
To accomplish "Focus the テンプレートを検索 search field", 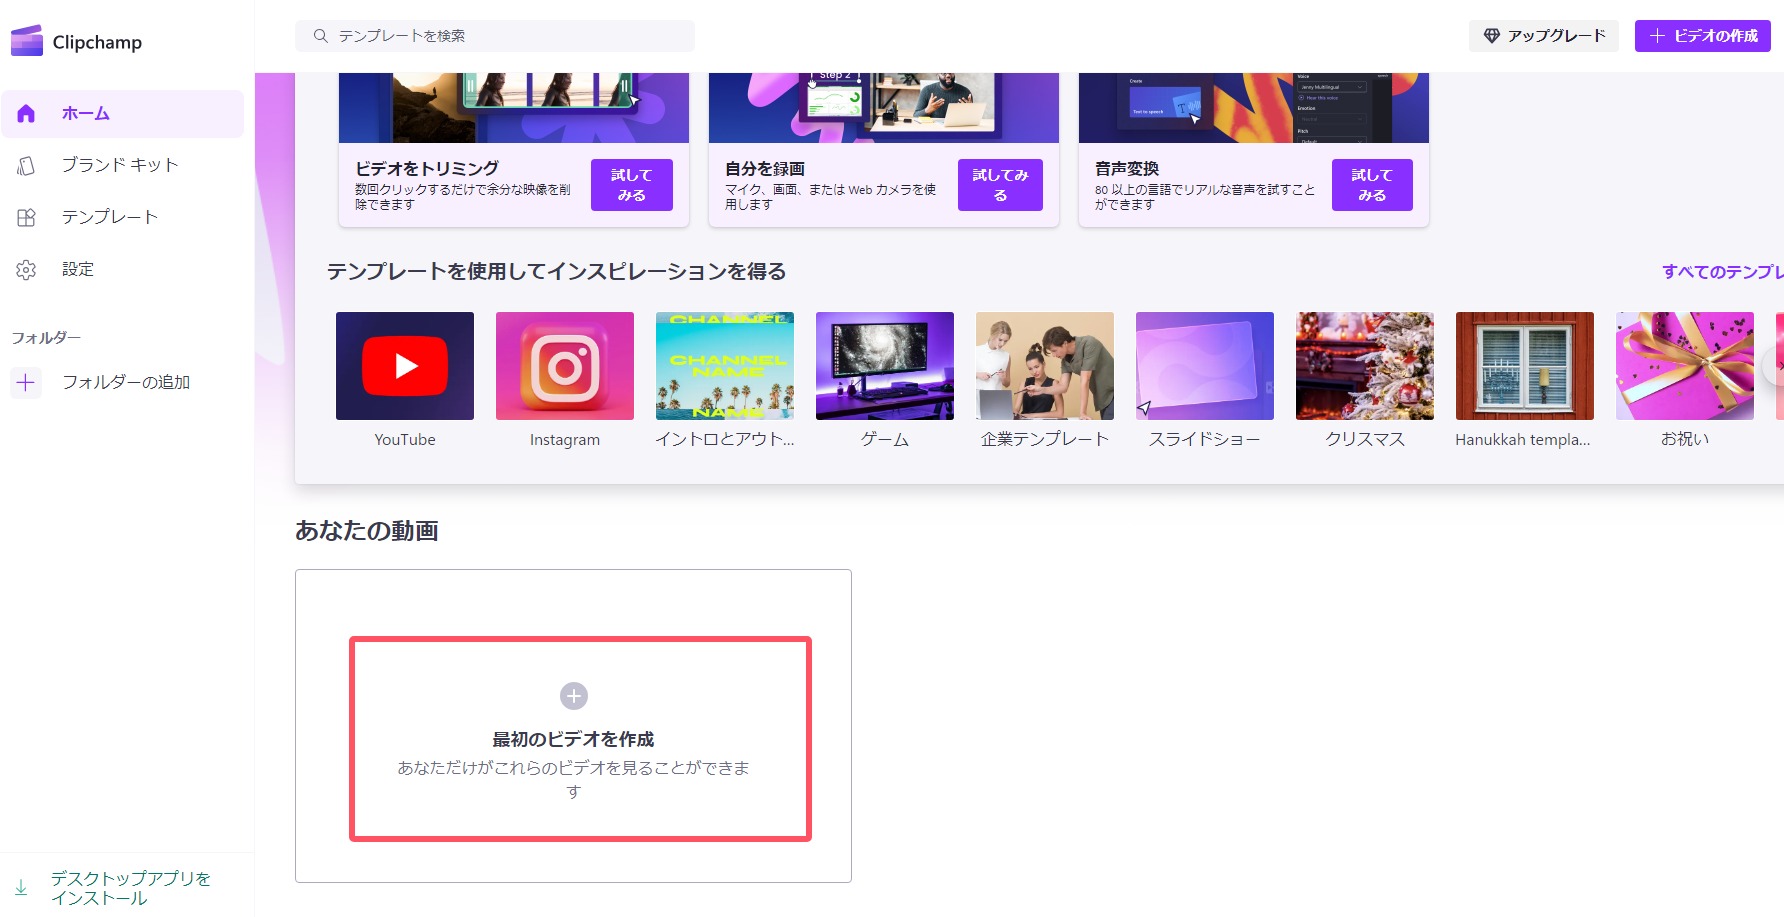I will pyautogui.click(x=510, y=36).
